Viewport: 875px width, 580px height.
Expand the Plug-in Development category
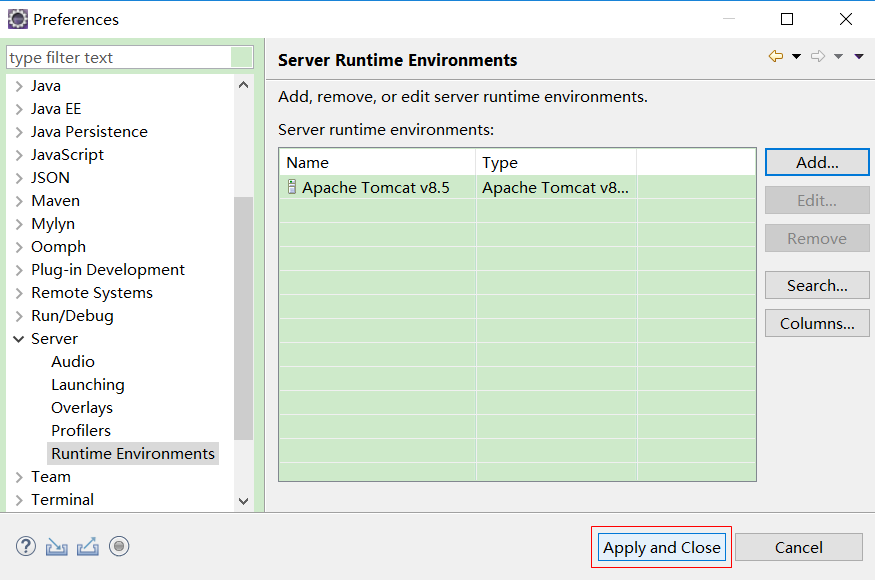(17, 269)
